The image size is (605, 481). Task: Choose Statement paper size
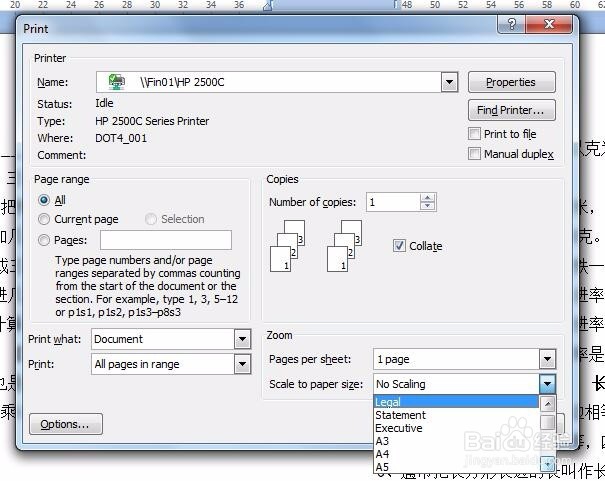tap(456, 415)
